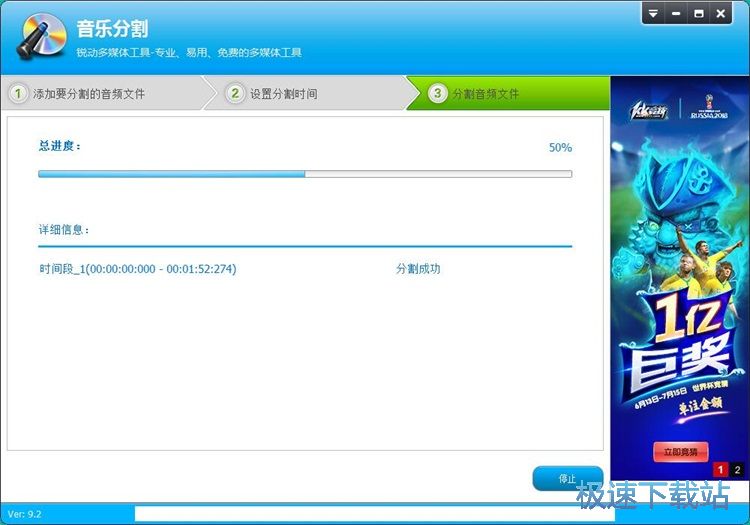750x525 pixels.
Task: Click the 详细信息 label
Action: pos(64,230)
